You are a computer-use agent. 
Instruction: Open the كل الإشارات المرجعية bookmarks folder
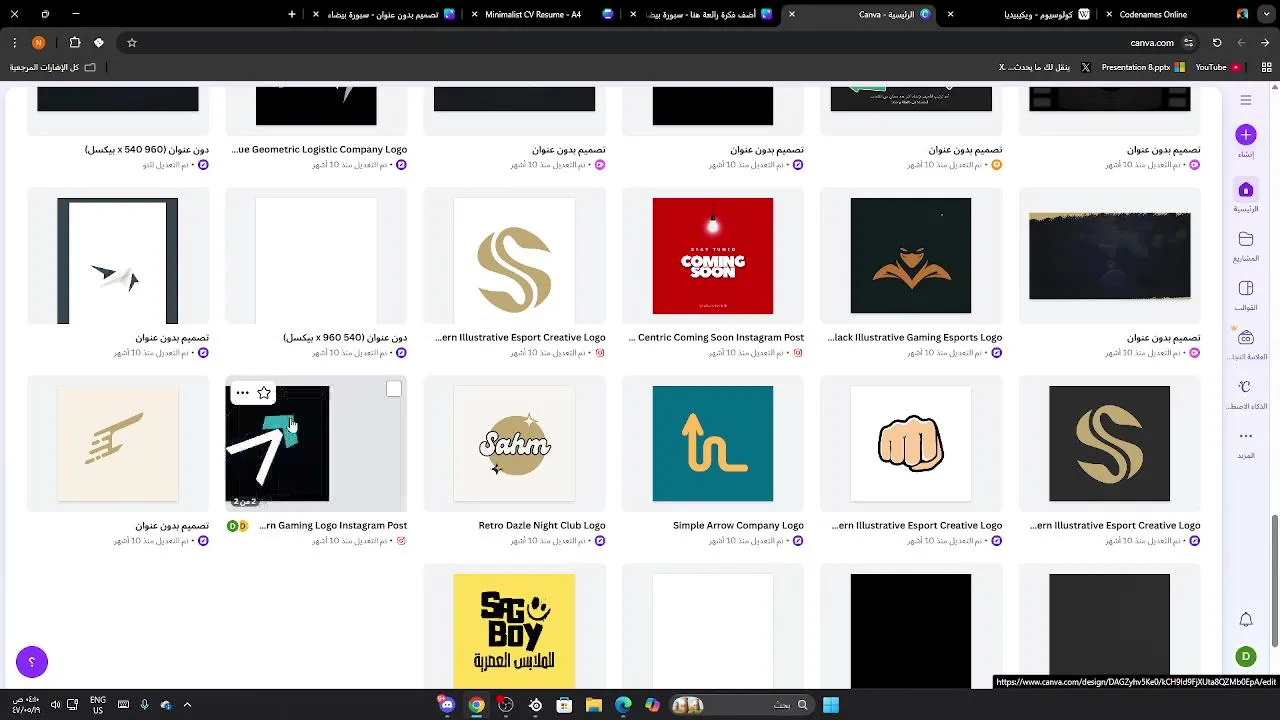tap(52, 67)
